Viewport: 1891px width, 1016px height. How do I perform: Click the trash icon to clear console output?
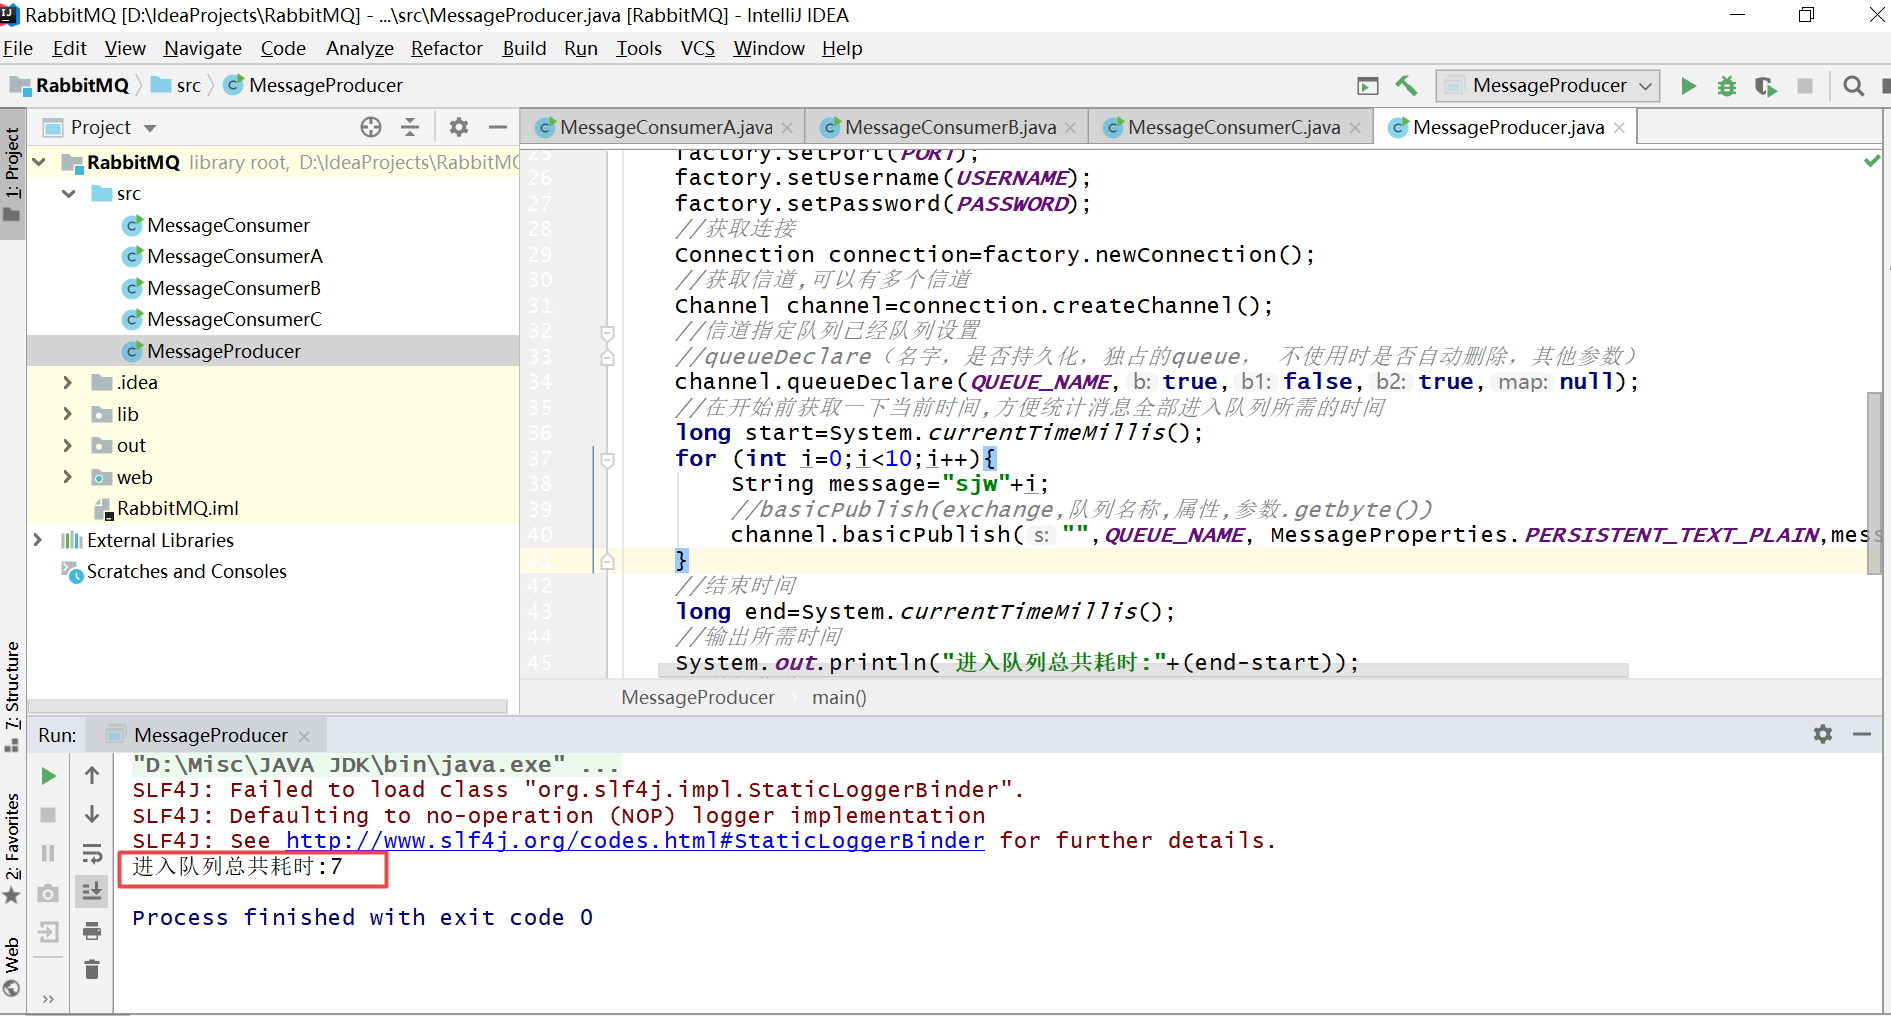point(92,969)
